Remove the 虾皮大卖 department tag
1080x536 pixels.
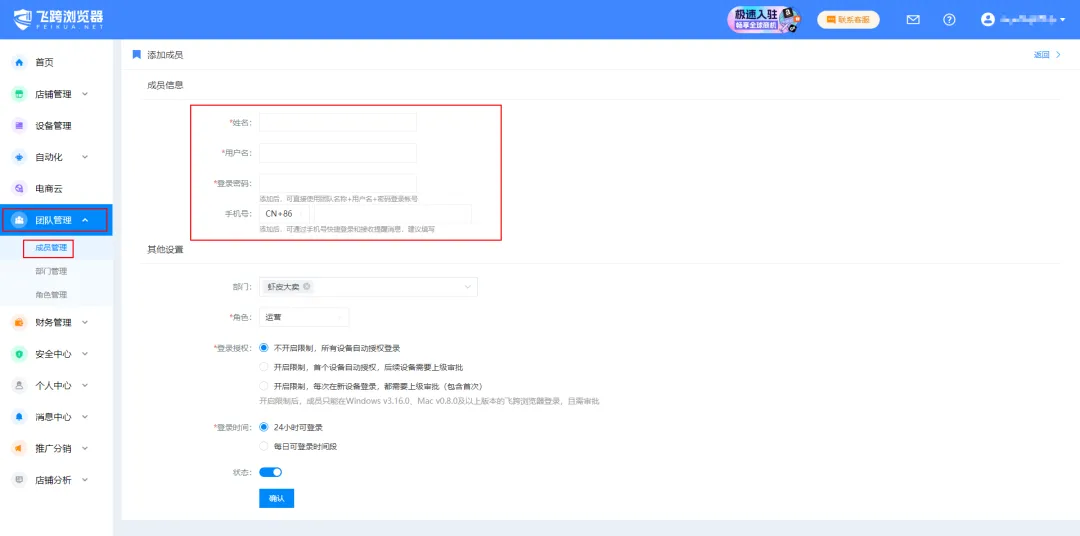(x=307, y=287)
